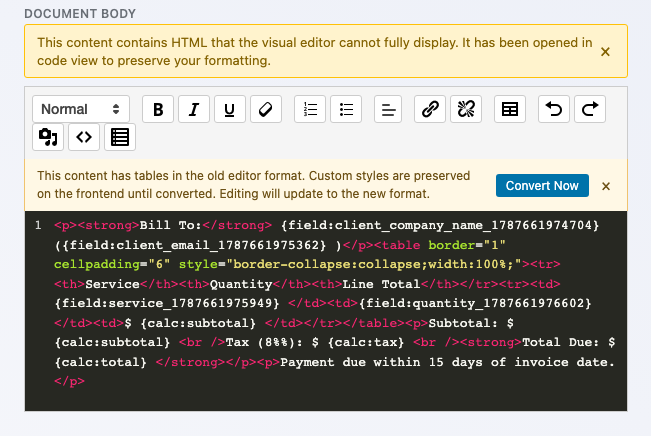
Task: Toggle underline formatting
Action: (230, 109)
